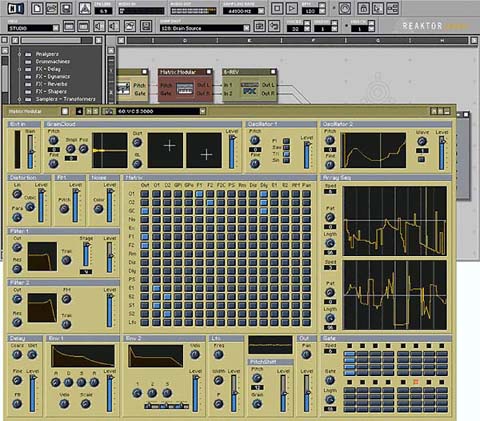Select the FX - Shapers folder in browser

(51, 91)
